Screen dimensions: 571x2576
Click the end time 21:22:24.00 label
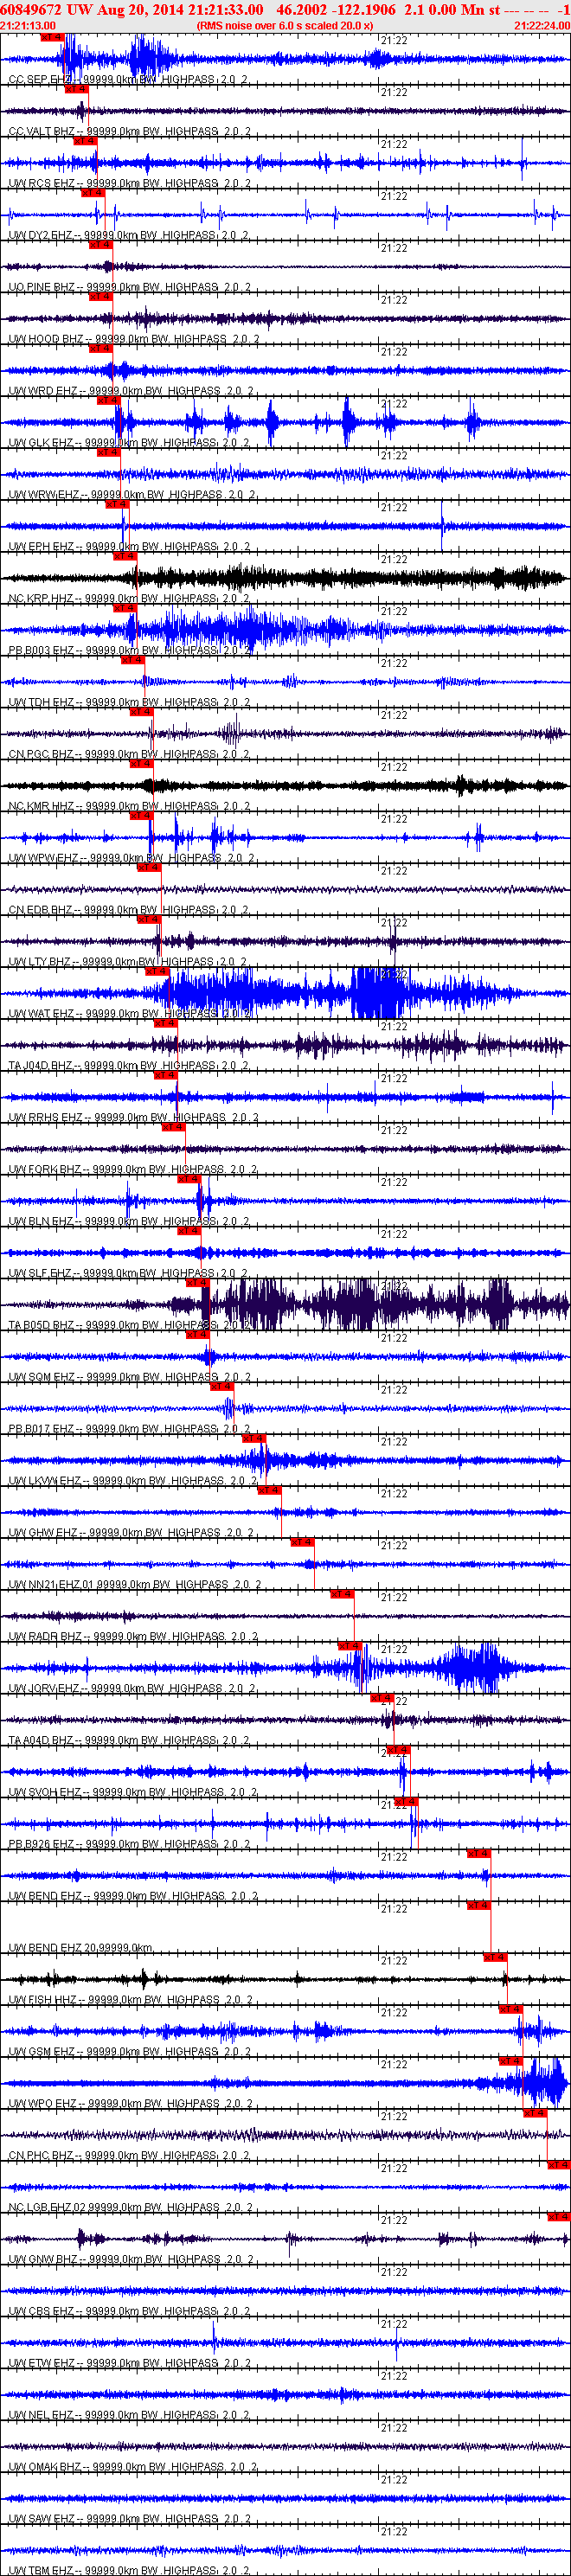pos(542,26)
